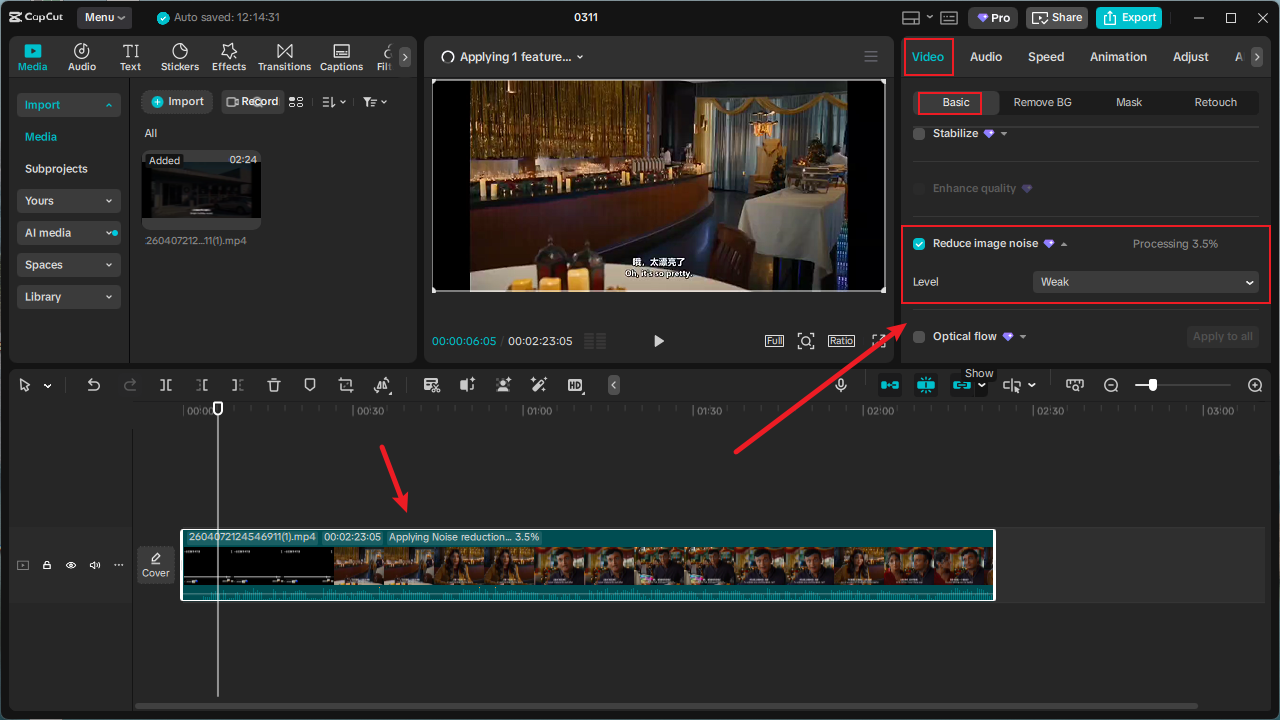
Task: Select the Split tool icon
Action: [165, 385]
